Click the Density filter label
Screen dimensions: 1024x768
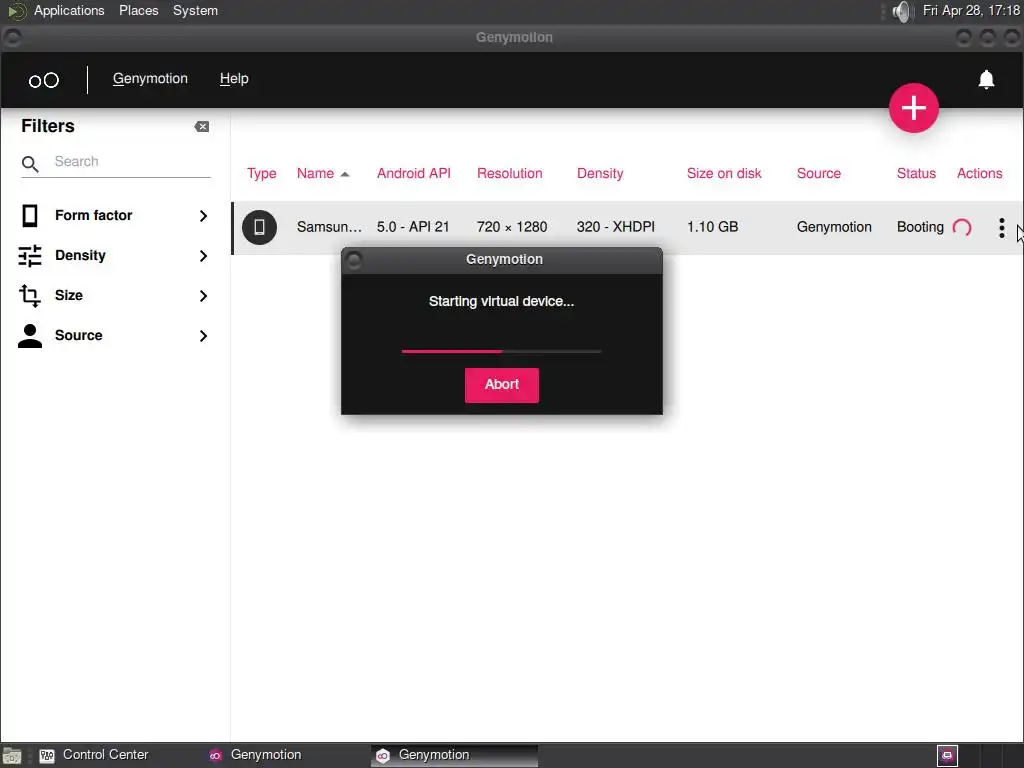pyautogui.click(x=80, y=255)
